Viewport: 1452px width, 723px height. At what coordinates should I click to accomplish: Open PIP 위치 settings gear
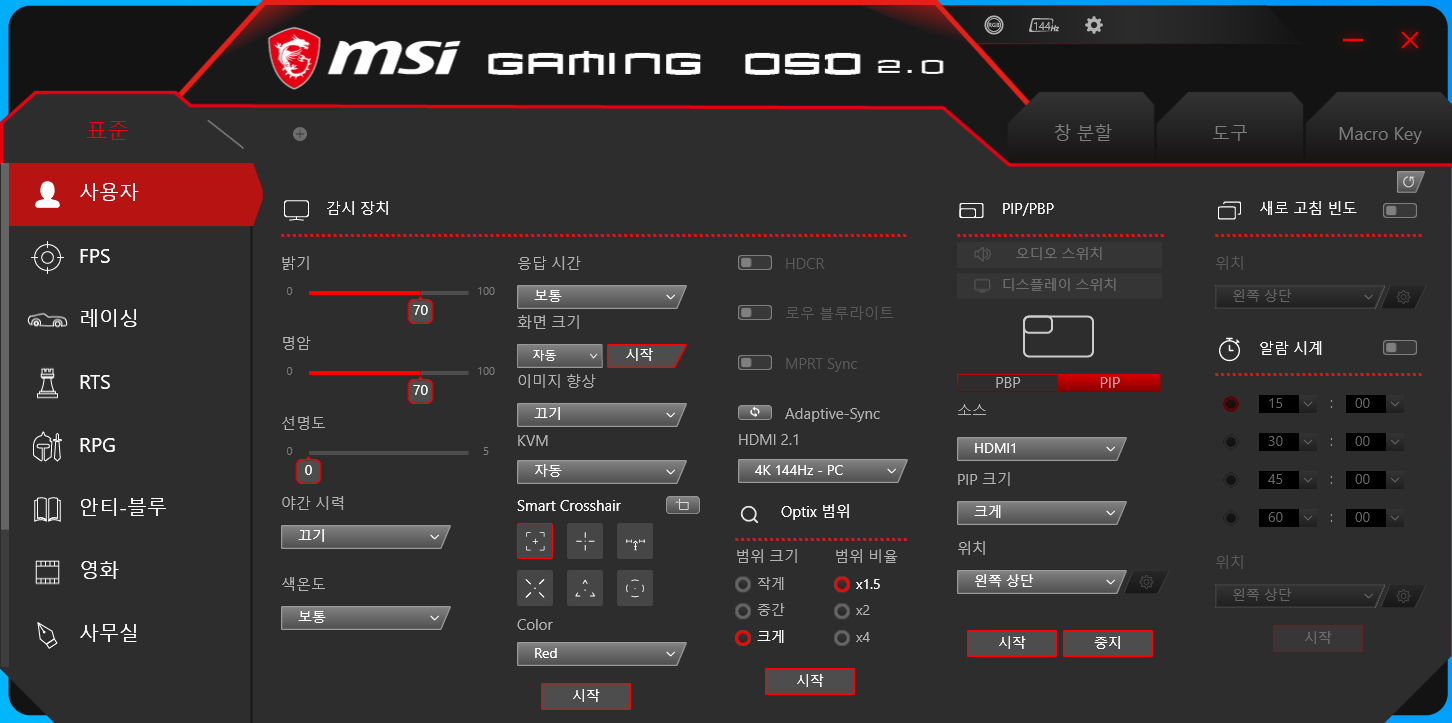pos(1147,582)
